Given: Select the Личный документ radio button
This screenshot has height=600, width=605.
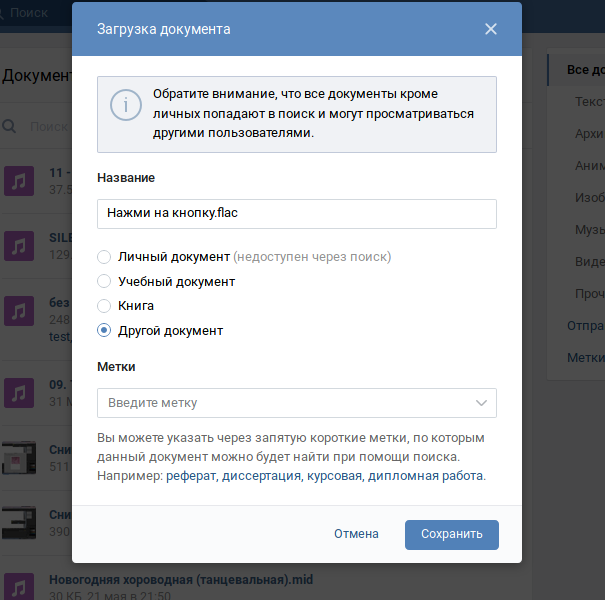Looking at the screenshot, I should tap(104, 257).
